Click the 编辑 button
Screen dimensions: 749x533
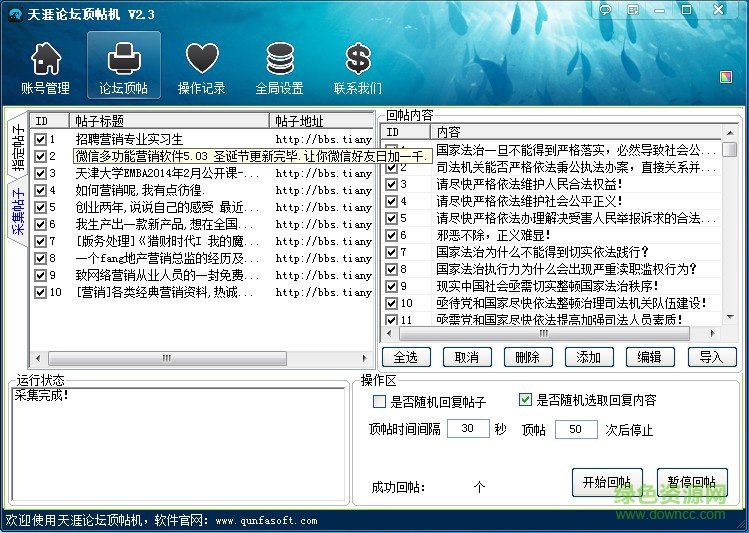coord(650,357)
